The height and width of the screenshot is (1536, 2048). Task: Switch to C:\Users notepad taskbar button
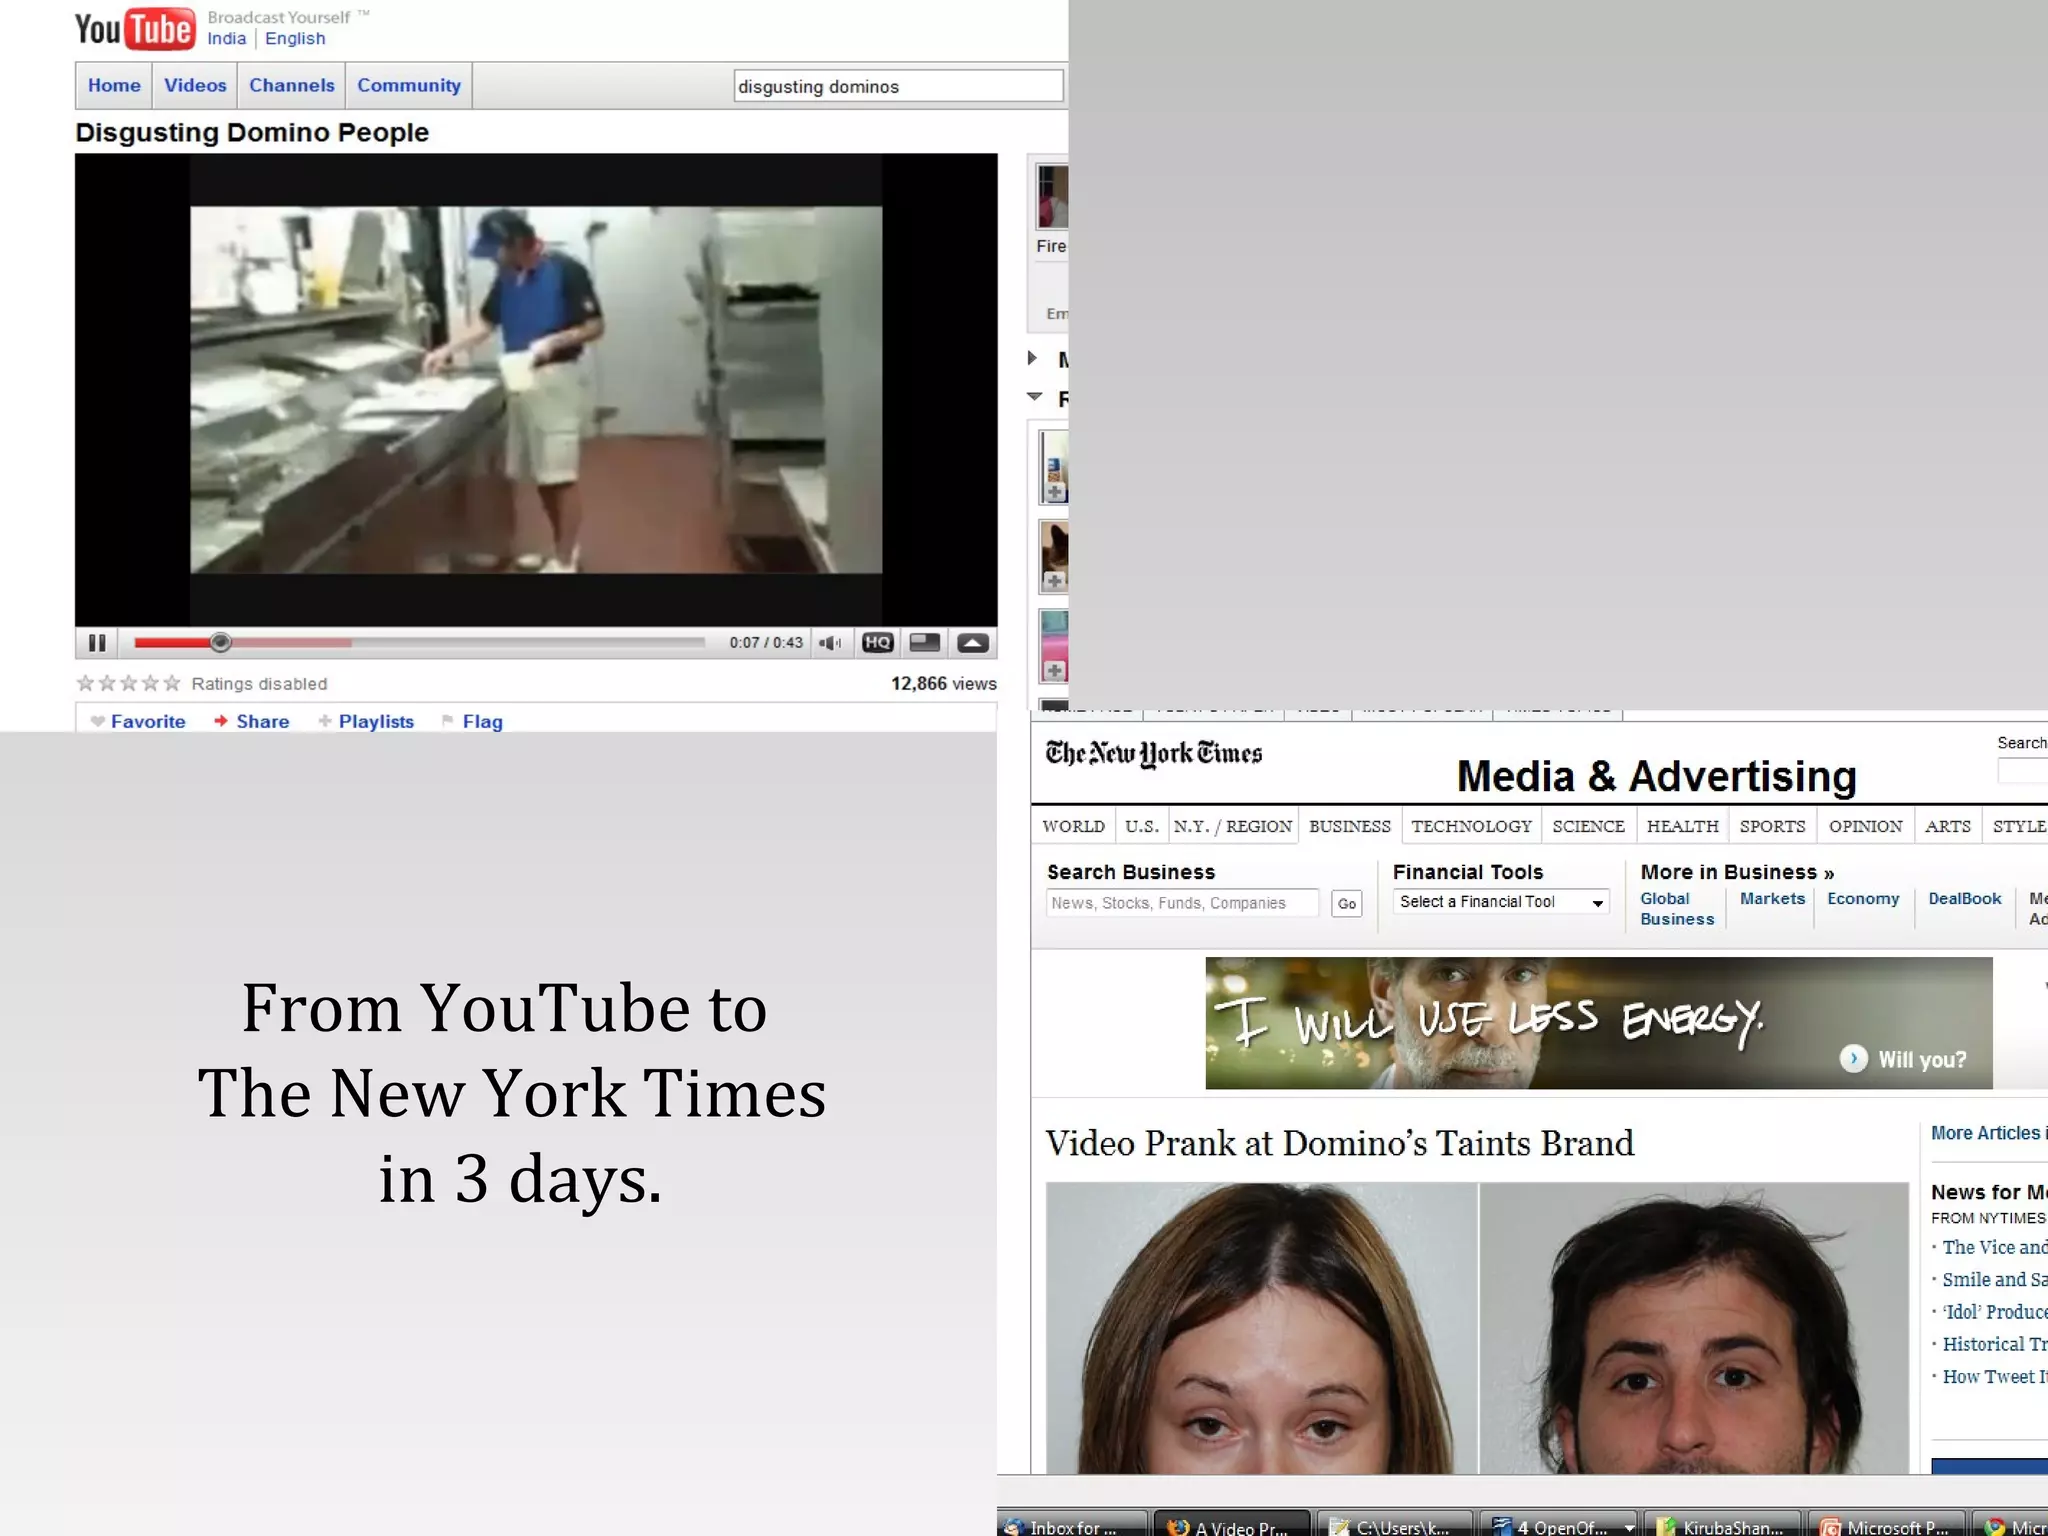pos(1394,1524)
